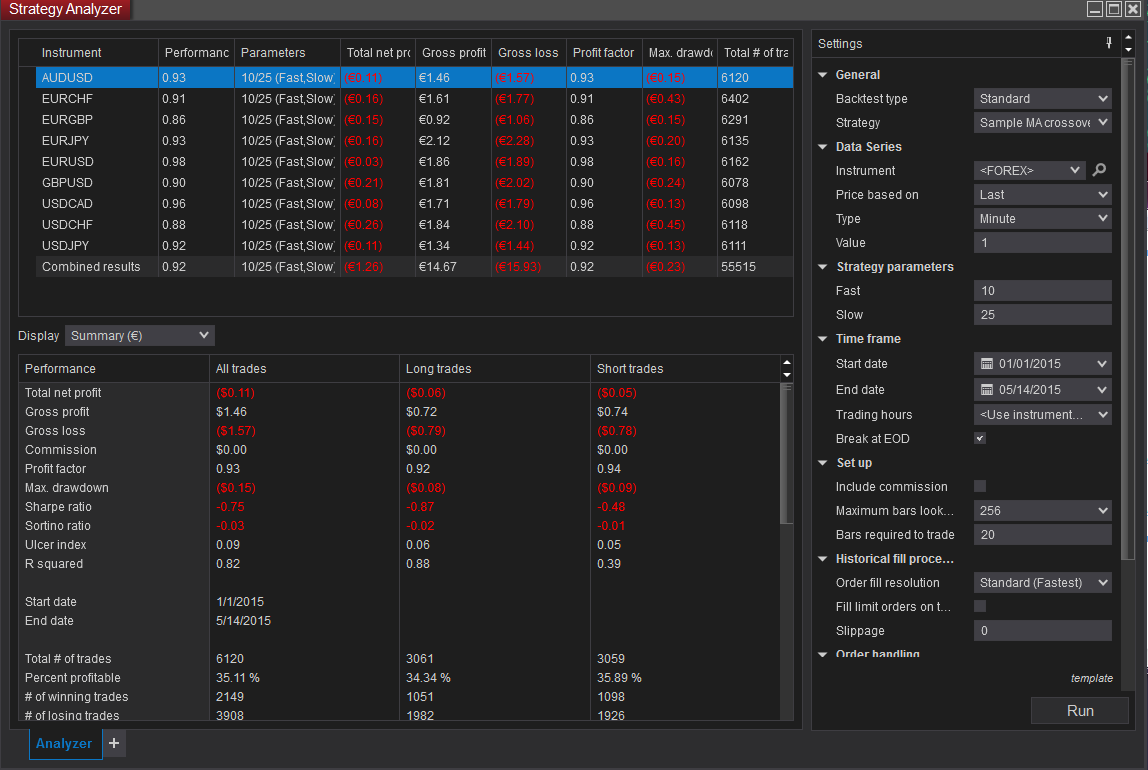Collapse the Time frame section

(823, 339)
